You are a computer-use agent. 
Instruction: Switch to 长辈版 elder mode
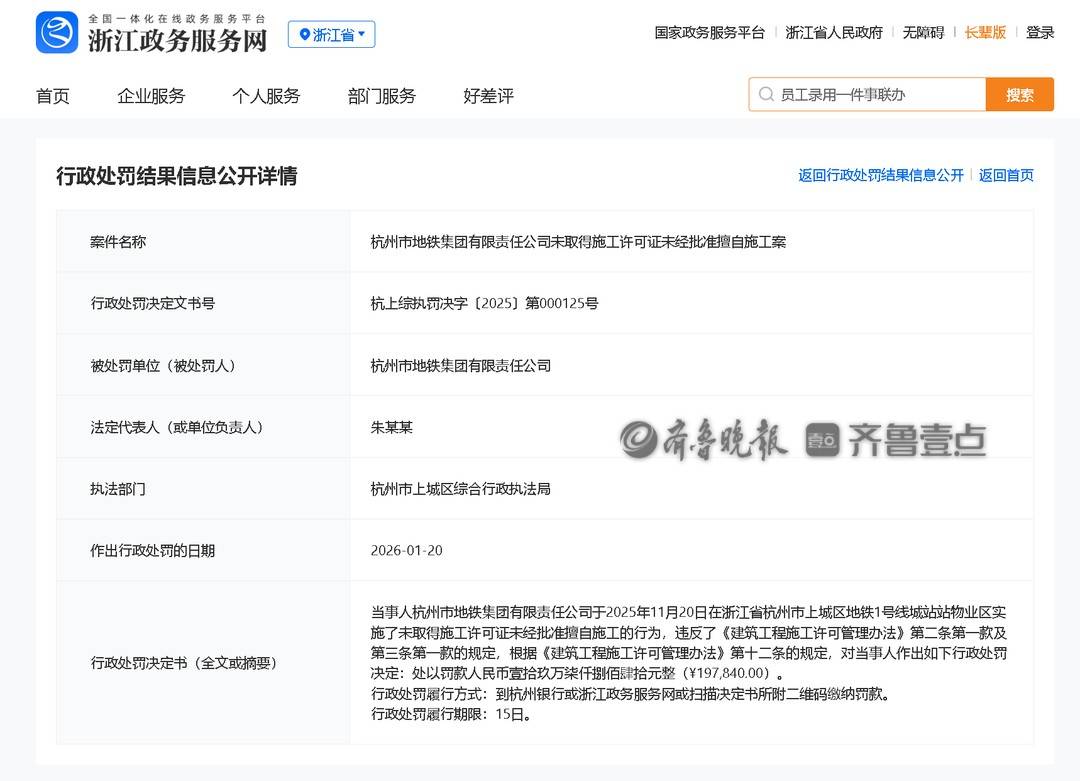(985, 32)
